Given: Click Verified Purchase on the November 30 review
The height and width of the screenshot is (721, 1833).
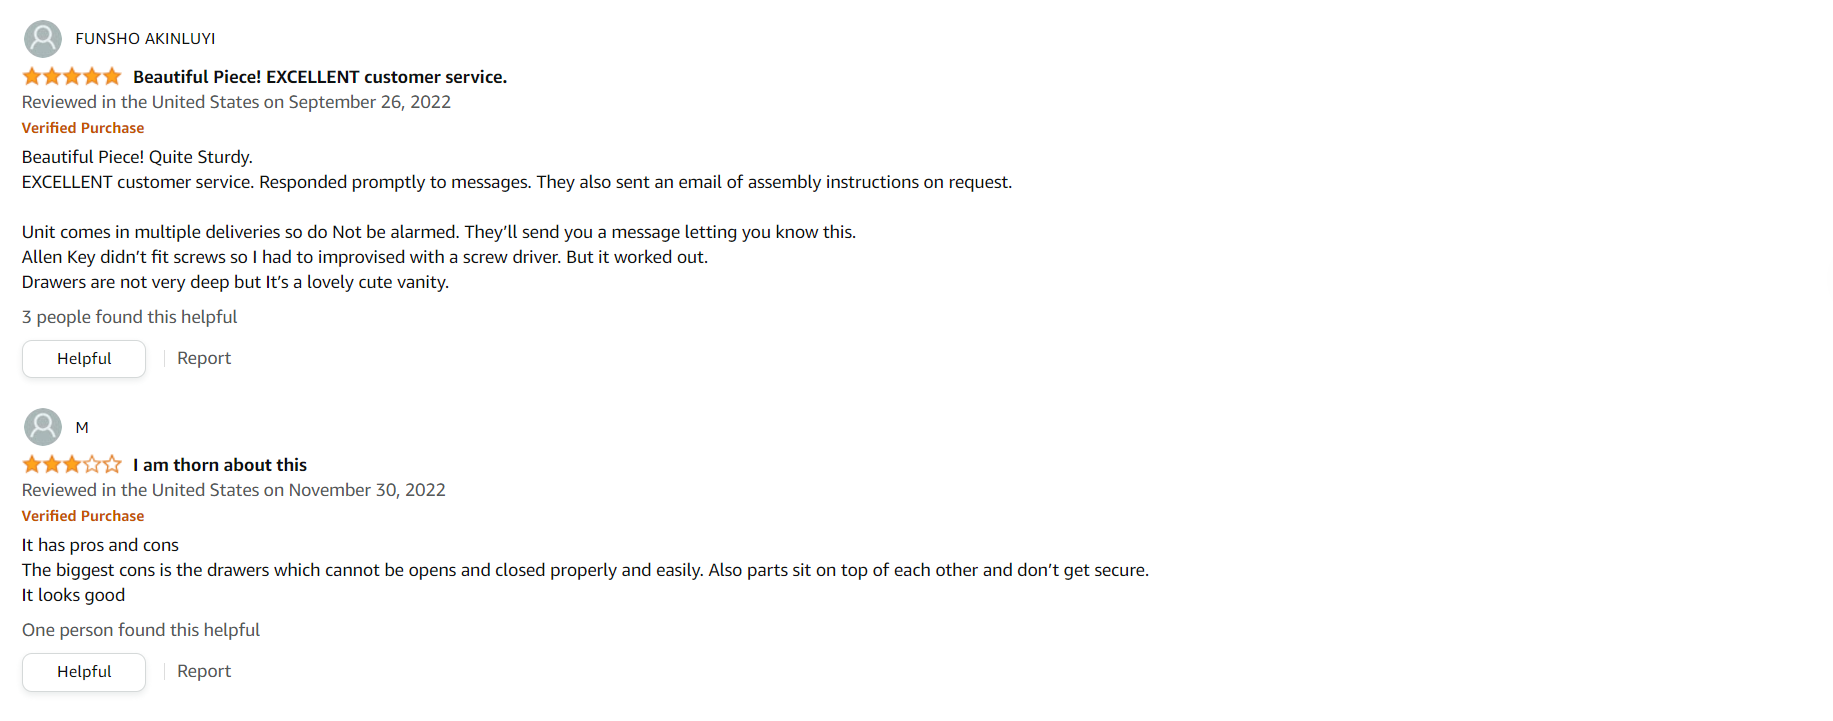Looking at the screenshot, I should tap(83, 516).
